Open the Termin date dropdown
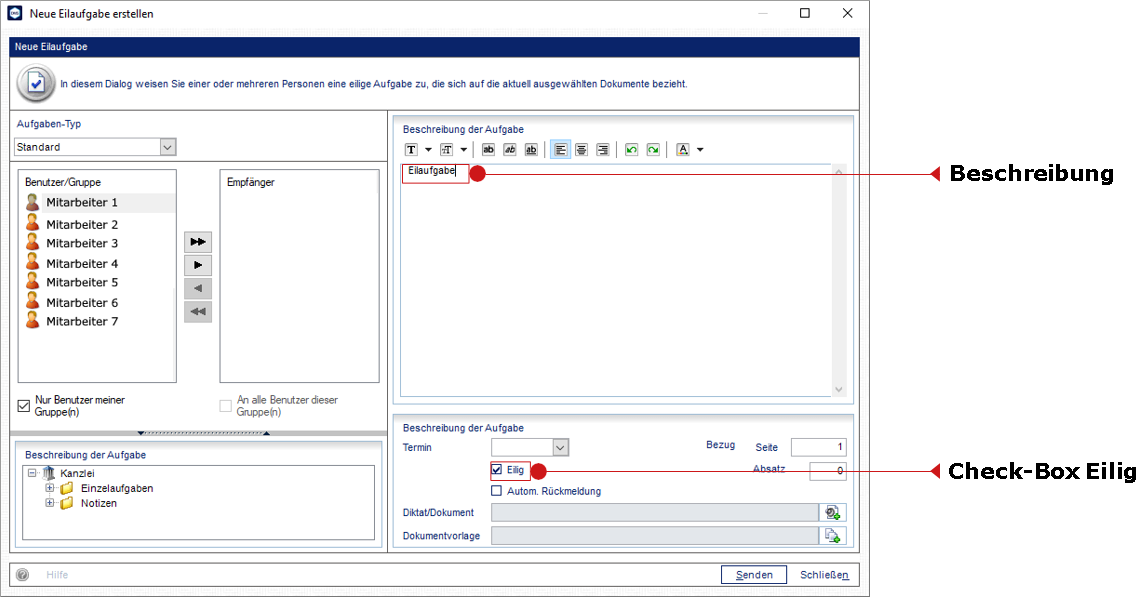The height and width of the screenshot is (597, 1139). [x=560, y=447]
